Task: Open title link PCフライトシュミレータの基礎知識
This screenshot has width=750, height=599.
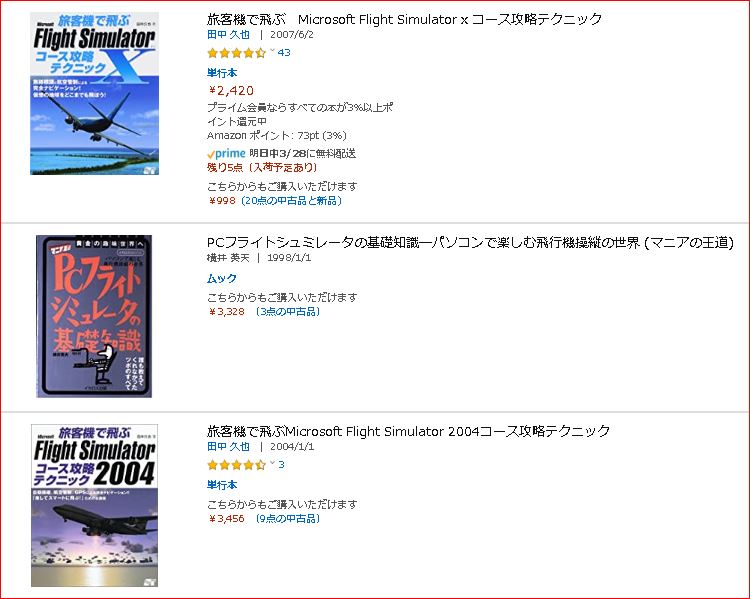Action: [x=470, y=243]
